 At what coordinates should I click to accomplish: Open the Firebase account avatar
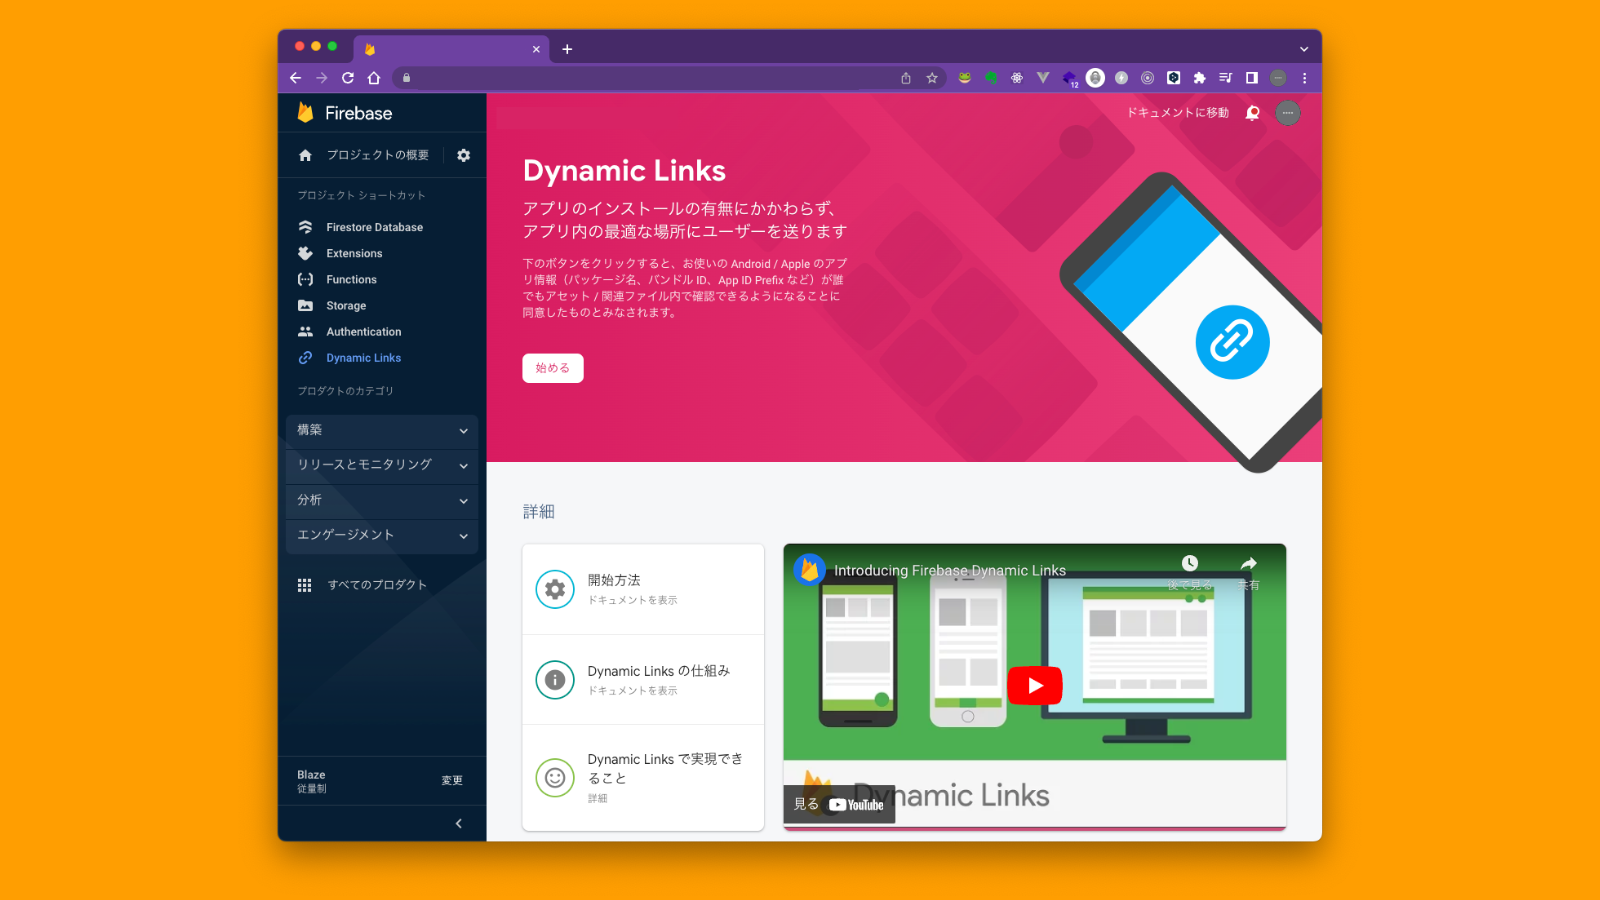[1288, 113]
